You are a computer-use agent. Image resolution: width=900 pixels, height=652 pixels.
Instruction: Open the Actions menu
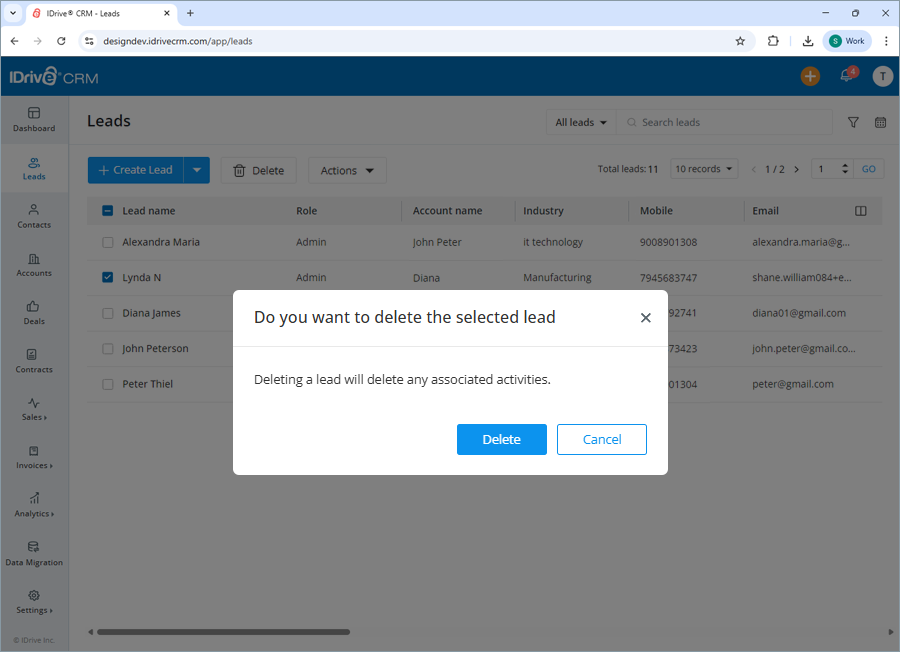click(x=347, y=170)
